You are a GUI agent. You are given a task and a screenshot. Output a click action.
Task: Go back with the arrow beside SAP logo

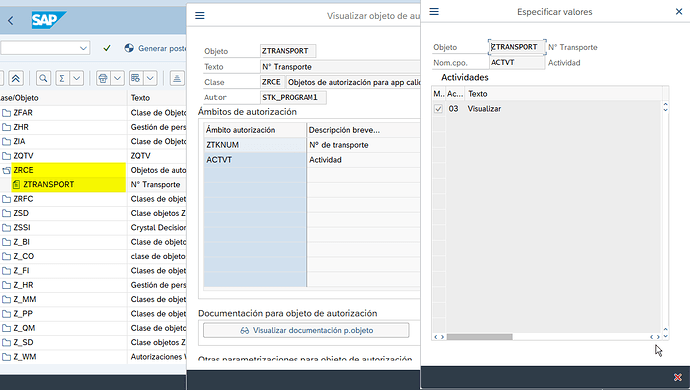click(x=11, y=20)
